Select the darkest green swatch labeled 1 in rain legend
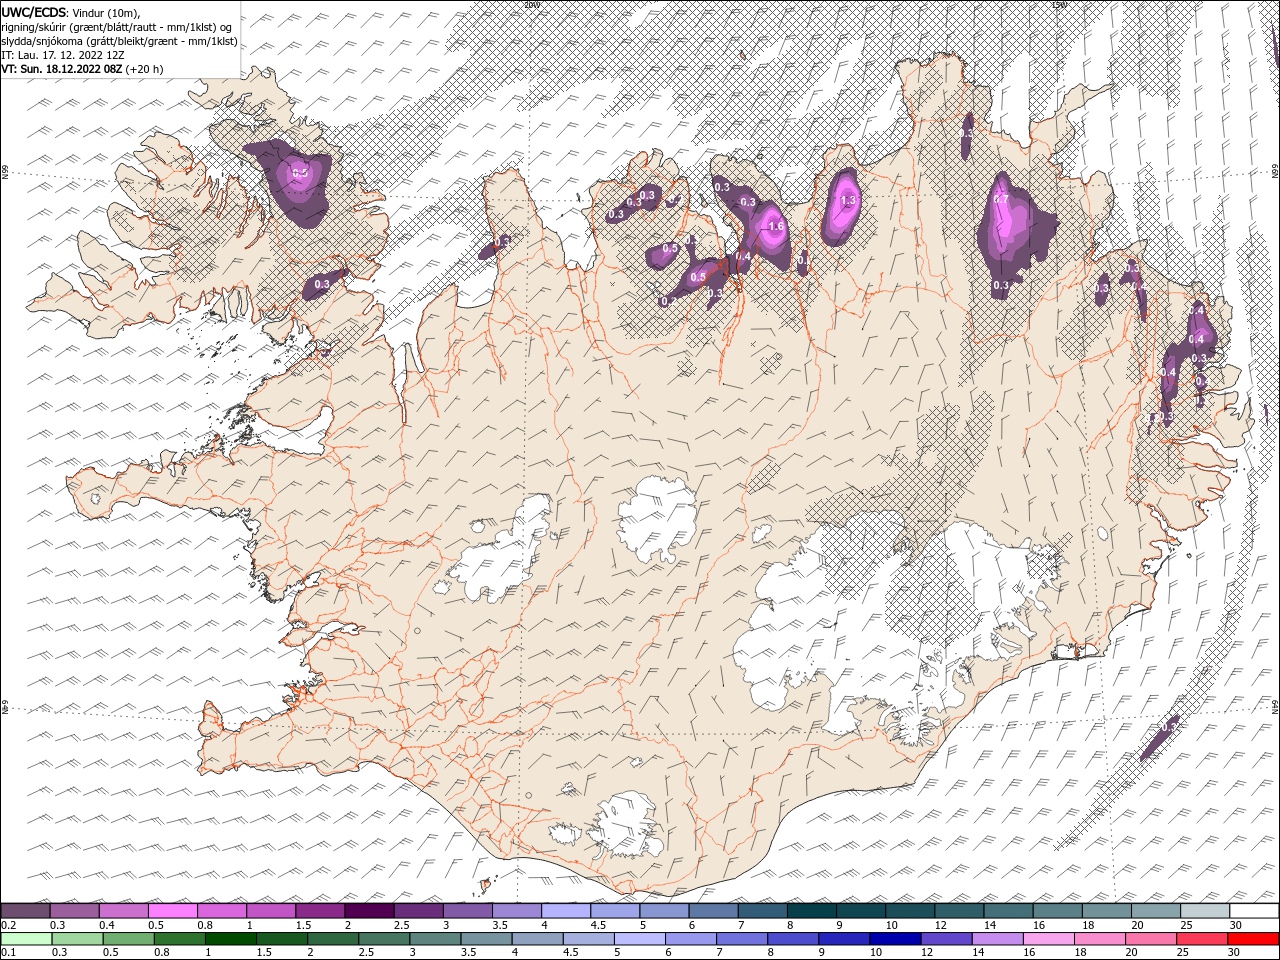This screenshot has height=960, width=1280. pyautogui.click(x=230, y=939)
